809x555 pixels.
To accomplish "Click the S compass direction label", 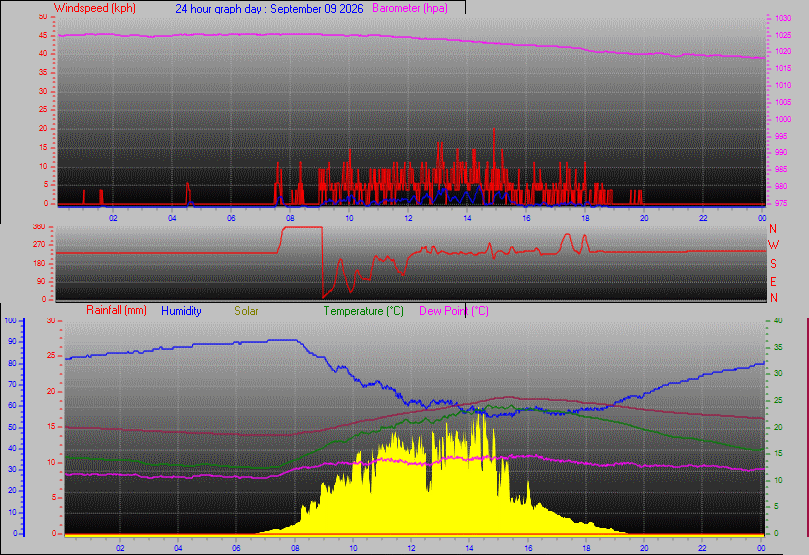I will (x=773, y=264).
